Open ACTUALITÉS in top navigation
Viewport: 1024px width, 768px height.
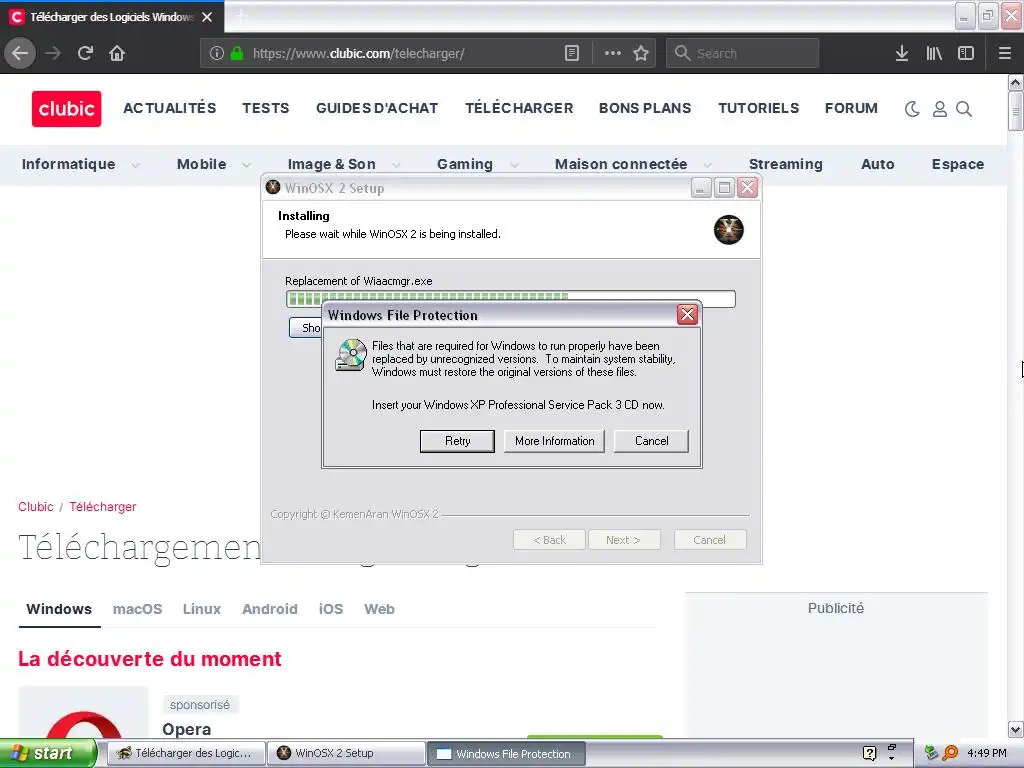[x=170, y=108]
